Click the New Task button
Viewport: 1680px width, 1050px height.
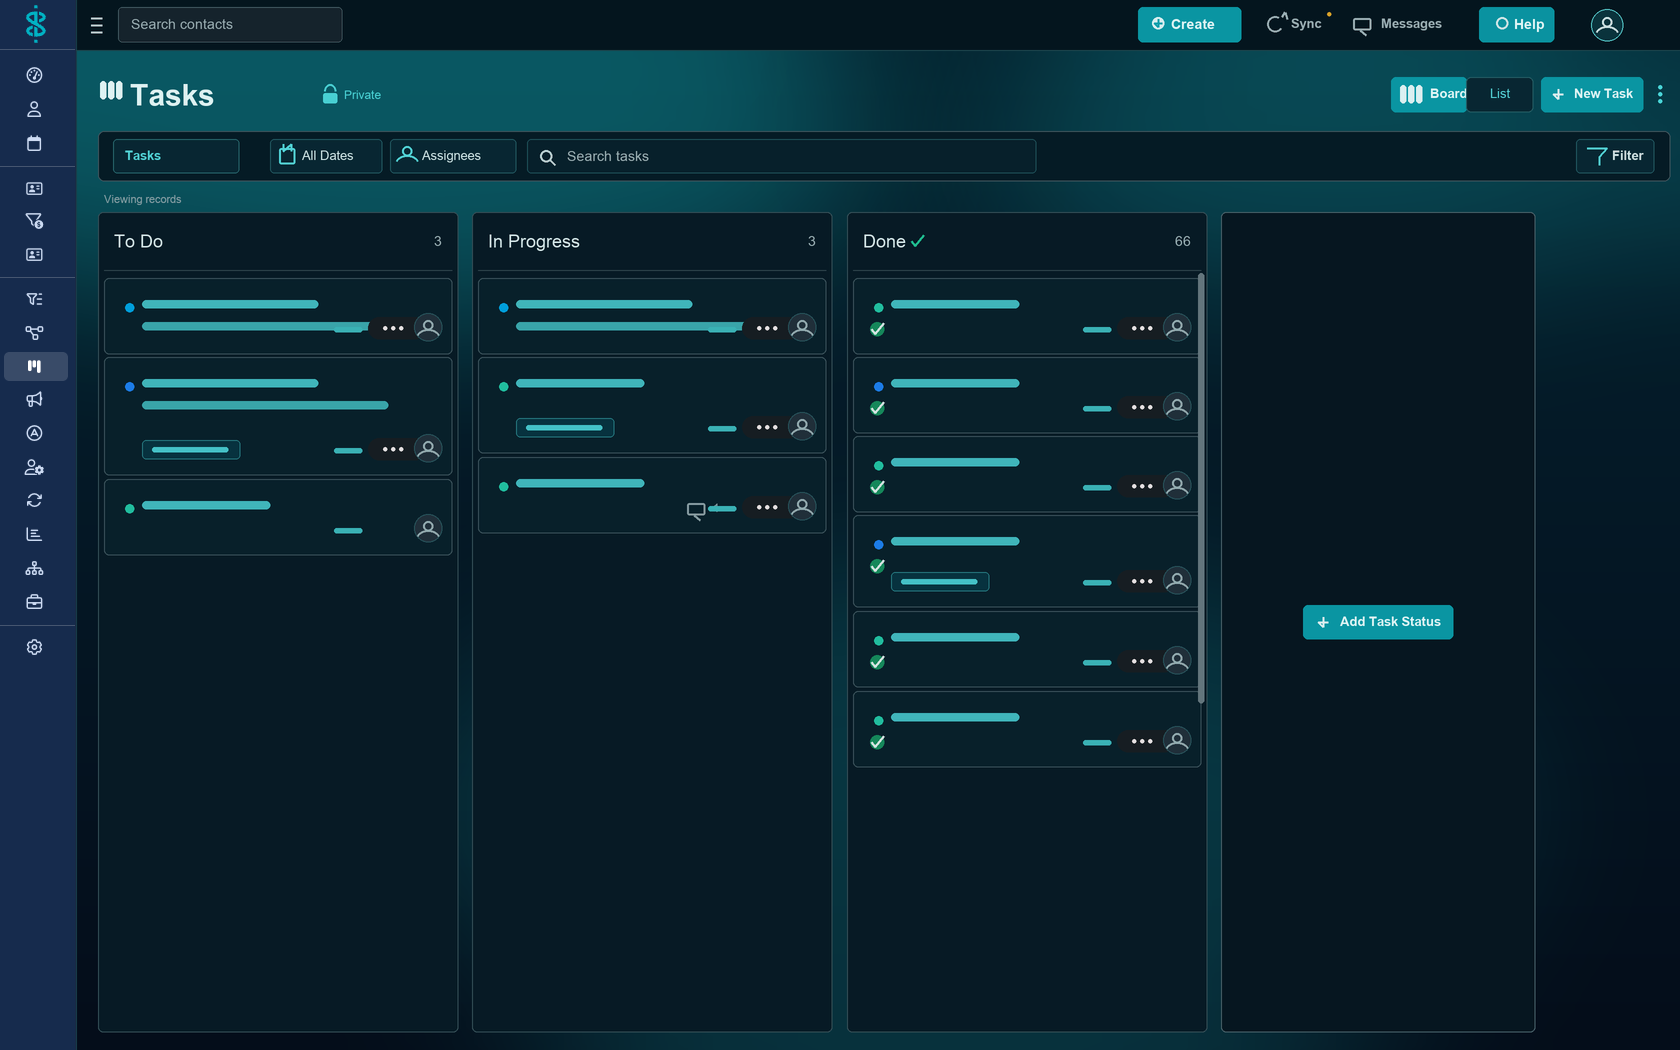point(1592,94)
